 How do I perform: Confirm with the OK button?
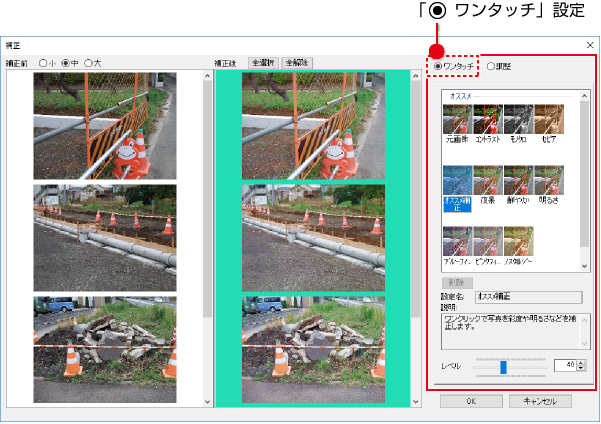pos(470,400)
